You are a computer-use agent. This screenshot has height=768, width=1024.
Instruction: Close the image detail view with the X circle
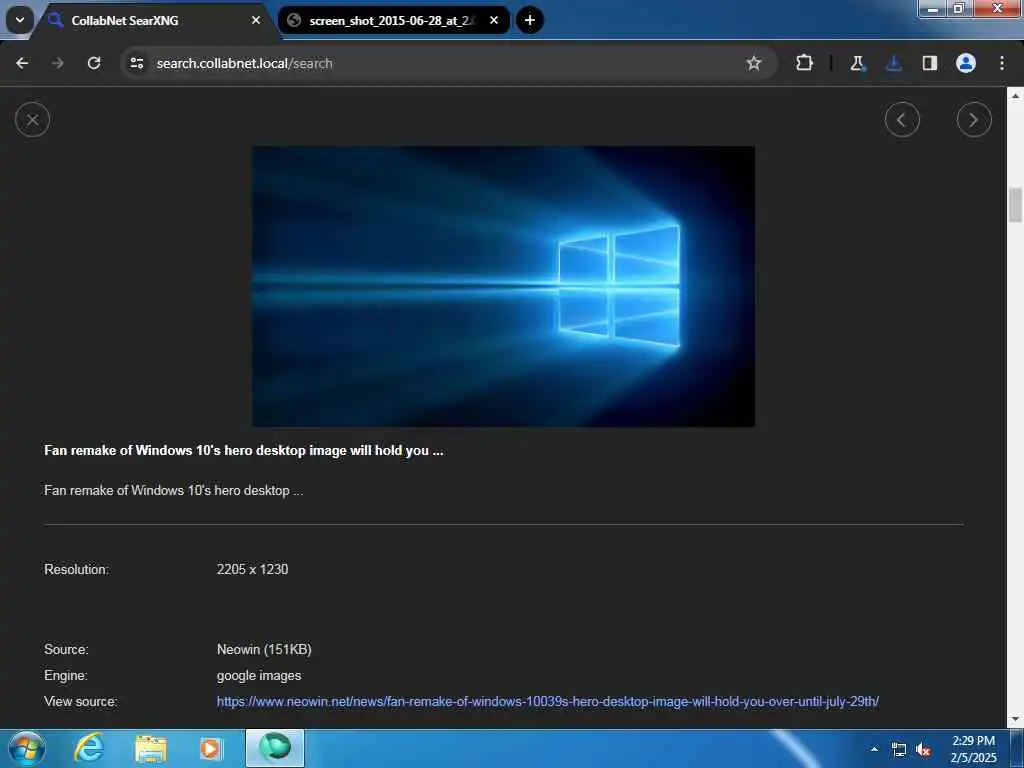pyautogui.click(x=32, y=120)
